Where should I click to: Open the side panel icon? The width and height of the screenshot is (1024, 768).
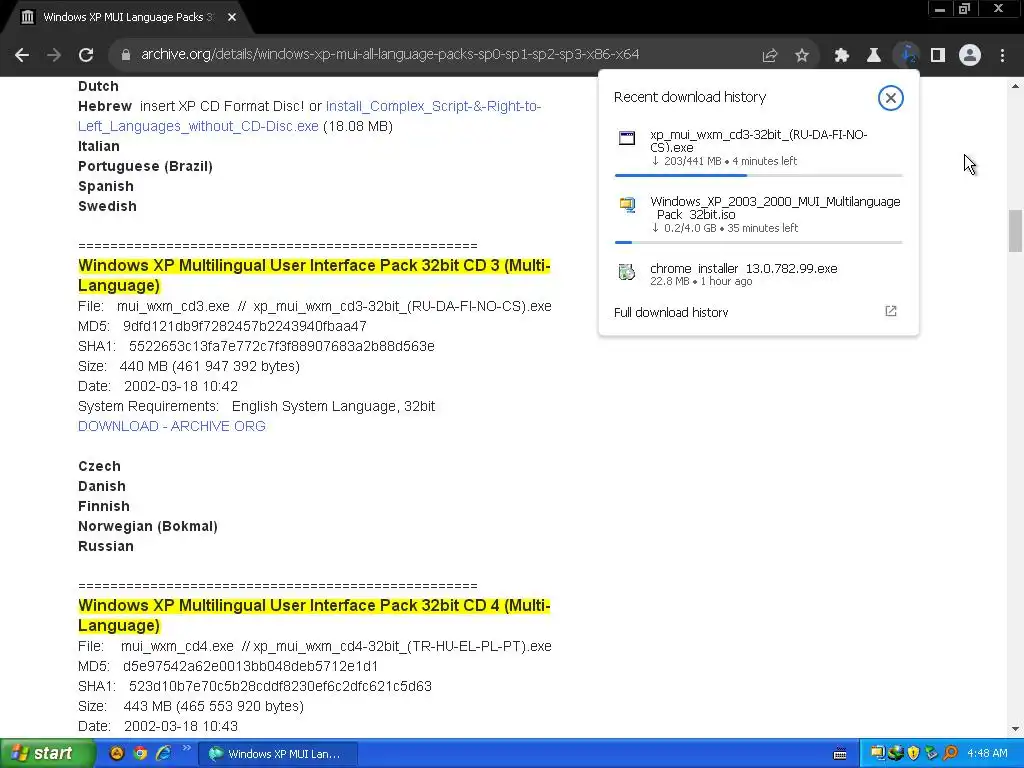(x=938, y=55)
